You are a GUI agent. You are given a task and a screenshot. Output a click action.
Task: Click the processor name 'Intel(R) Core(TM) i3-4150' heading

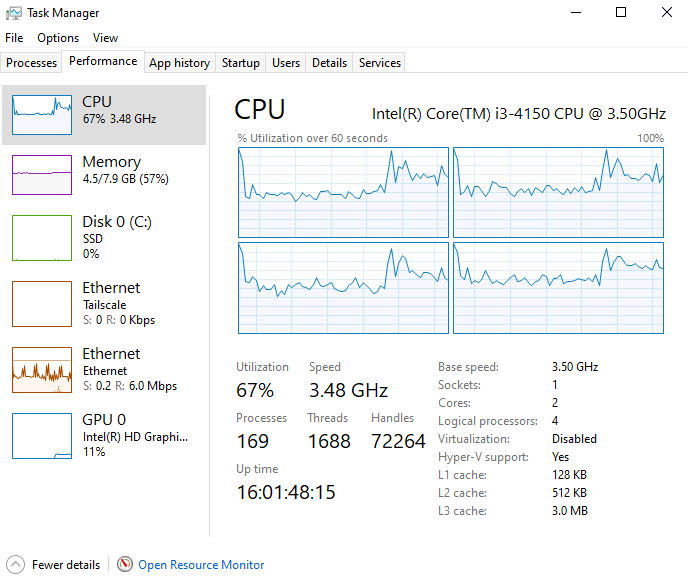tap(519, 114)
